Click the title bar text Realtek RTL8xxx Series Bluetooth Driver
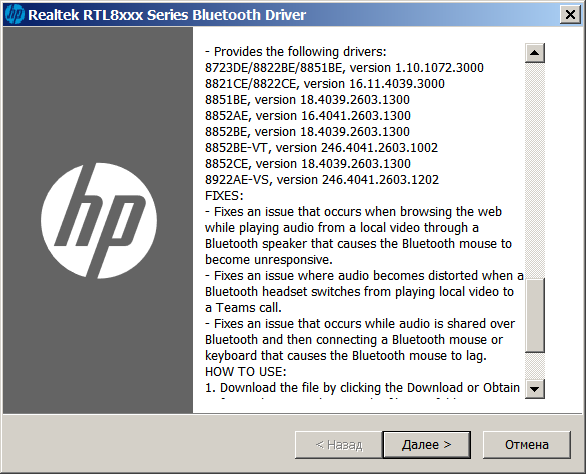 tap(167, 15)
